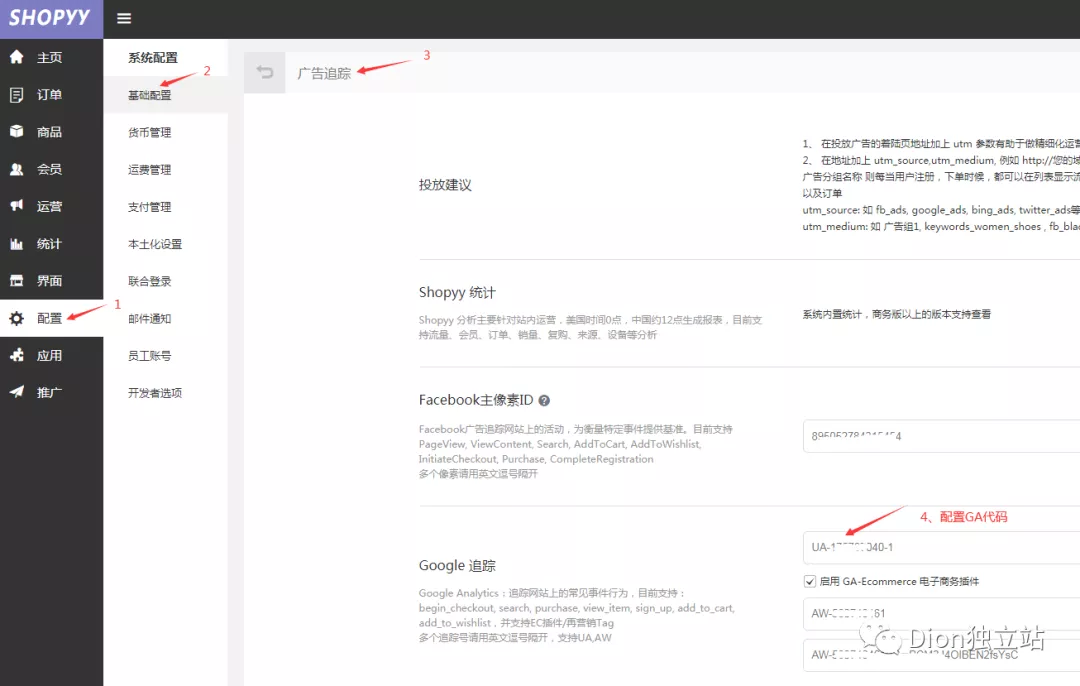Click the 推广 promotion icon

coord(17,392)
